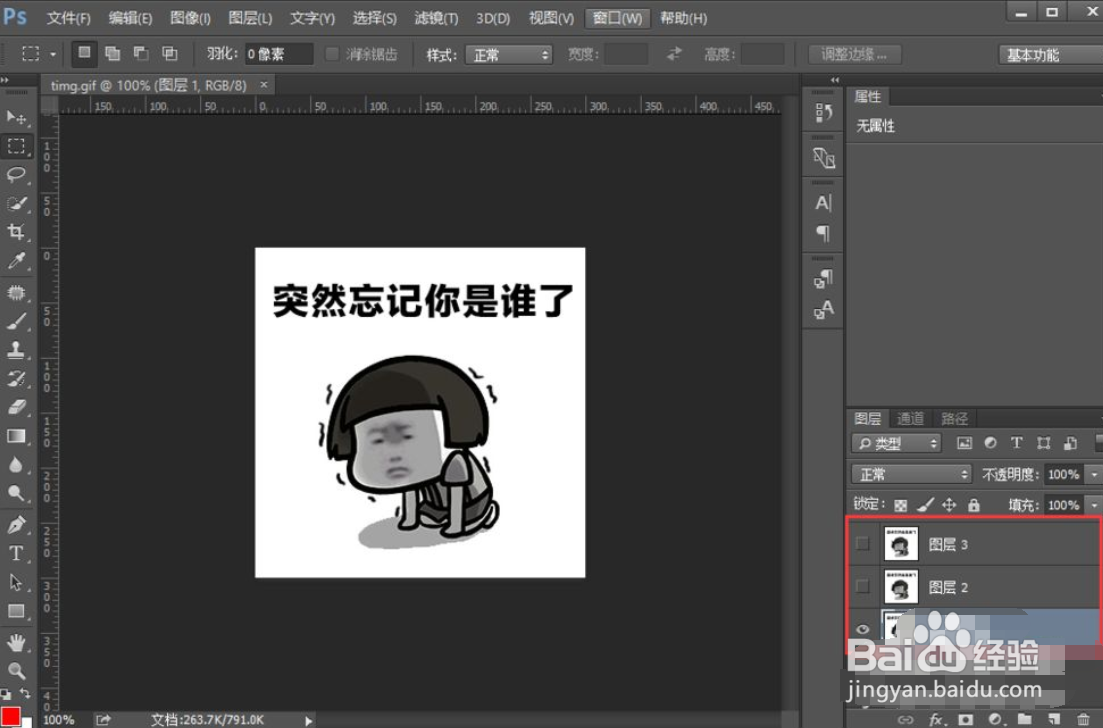Open layer filter 类型 dropdown
This screenshot has height=728, width=1103.
[x=896, y=443]
